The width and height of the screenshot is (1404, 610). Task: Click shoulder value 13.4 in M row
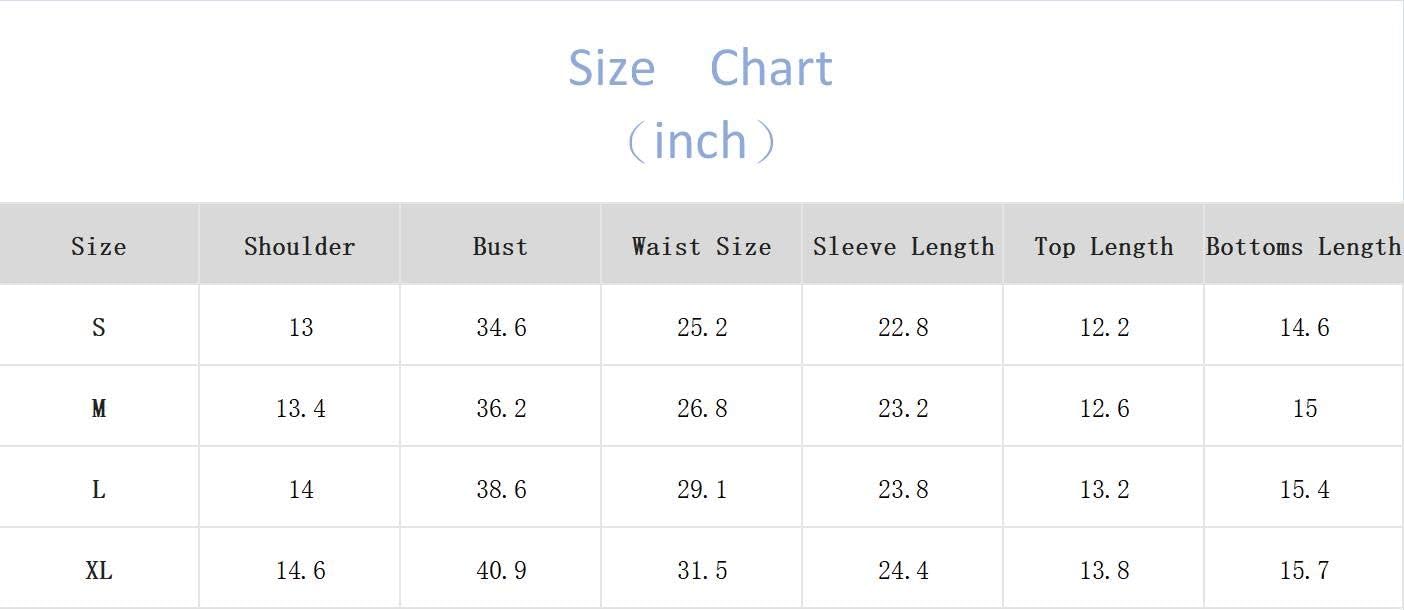click(300, 408)
